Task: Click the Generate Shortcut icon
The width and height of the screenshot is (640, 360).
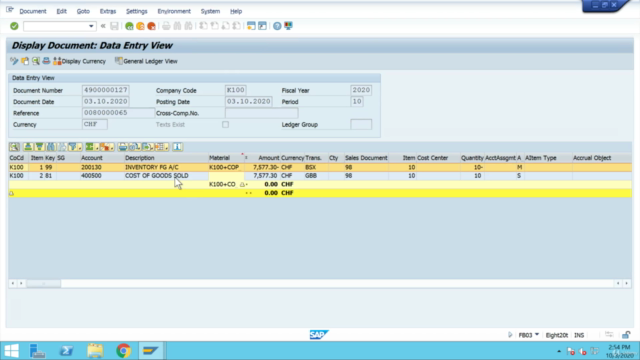Action: (x=262, y=26)
